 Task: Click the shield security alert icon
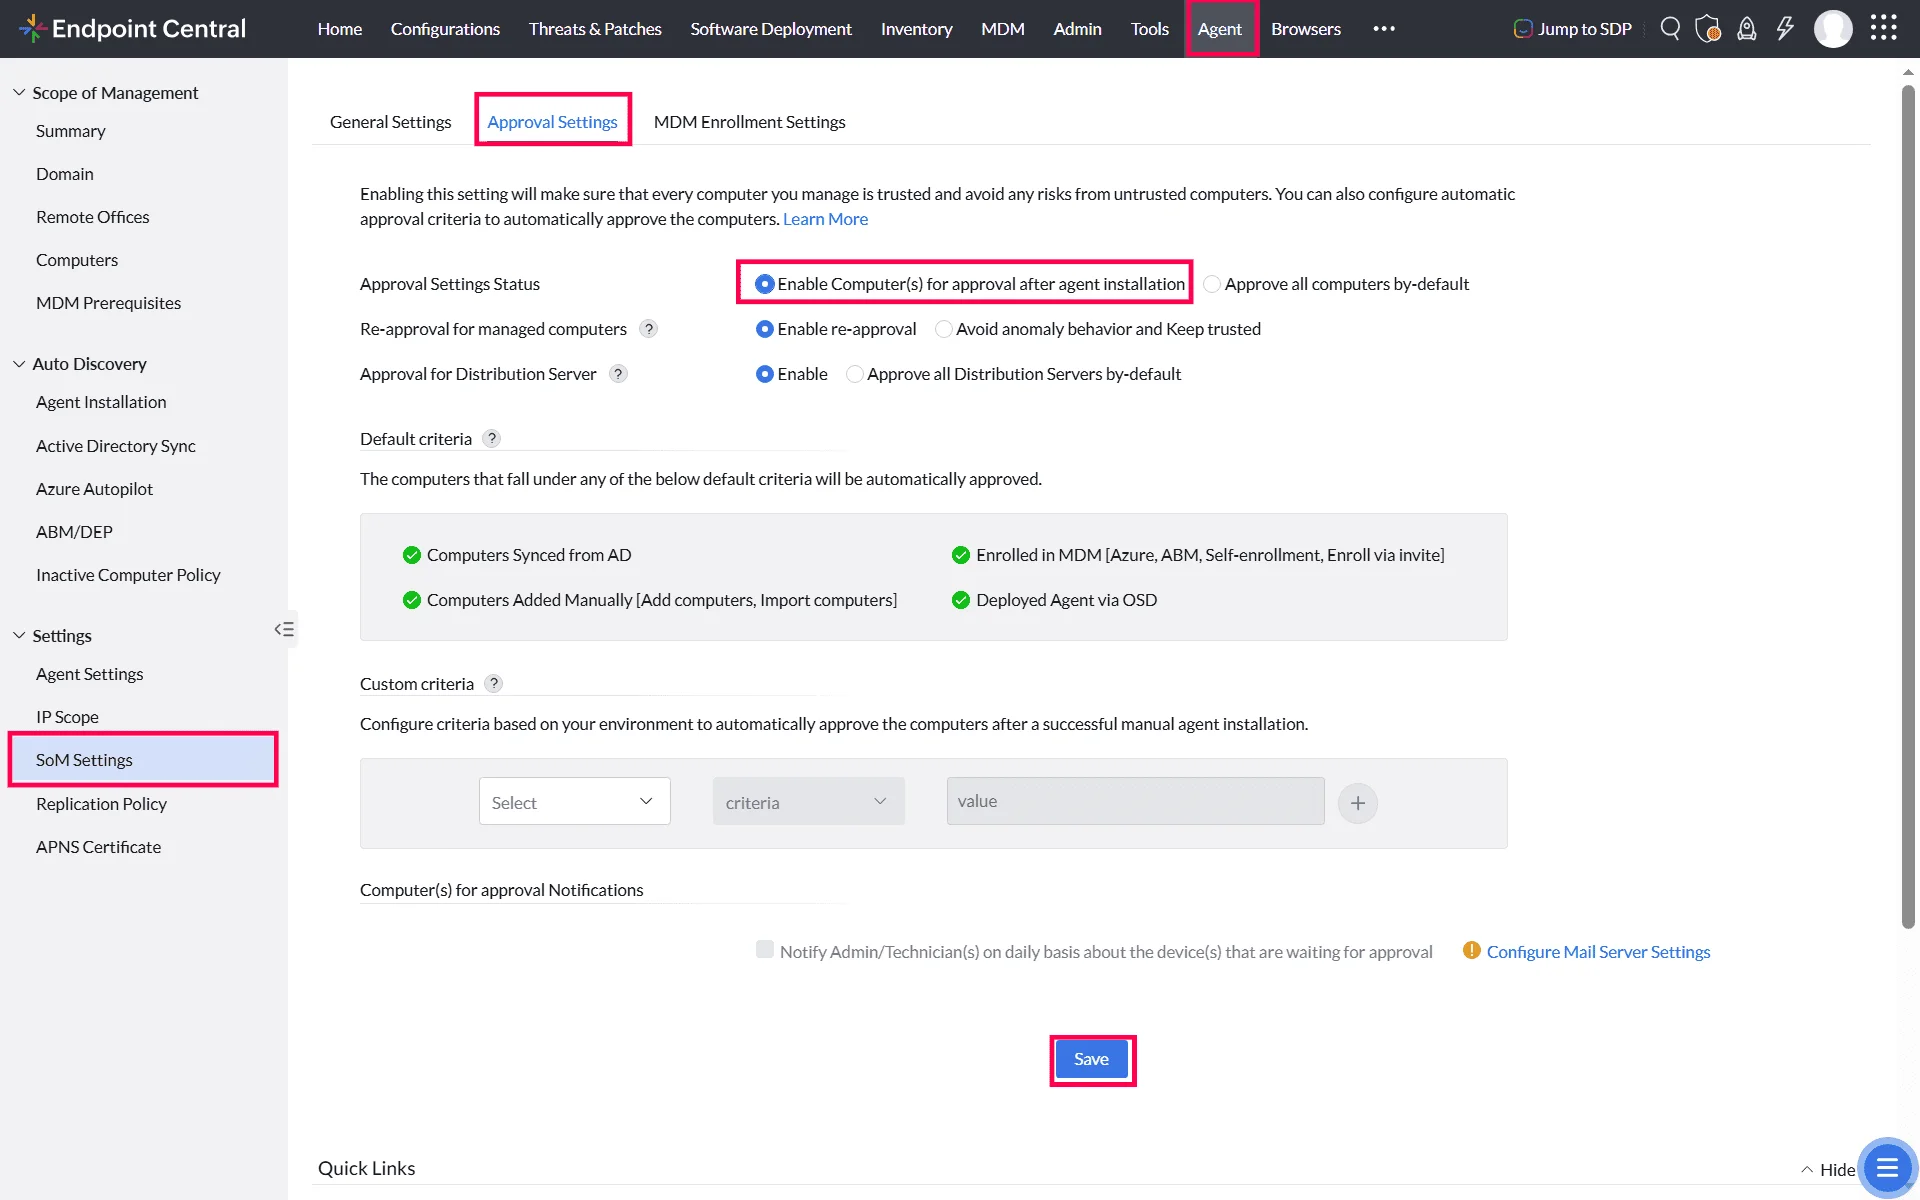1708,28
